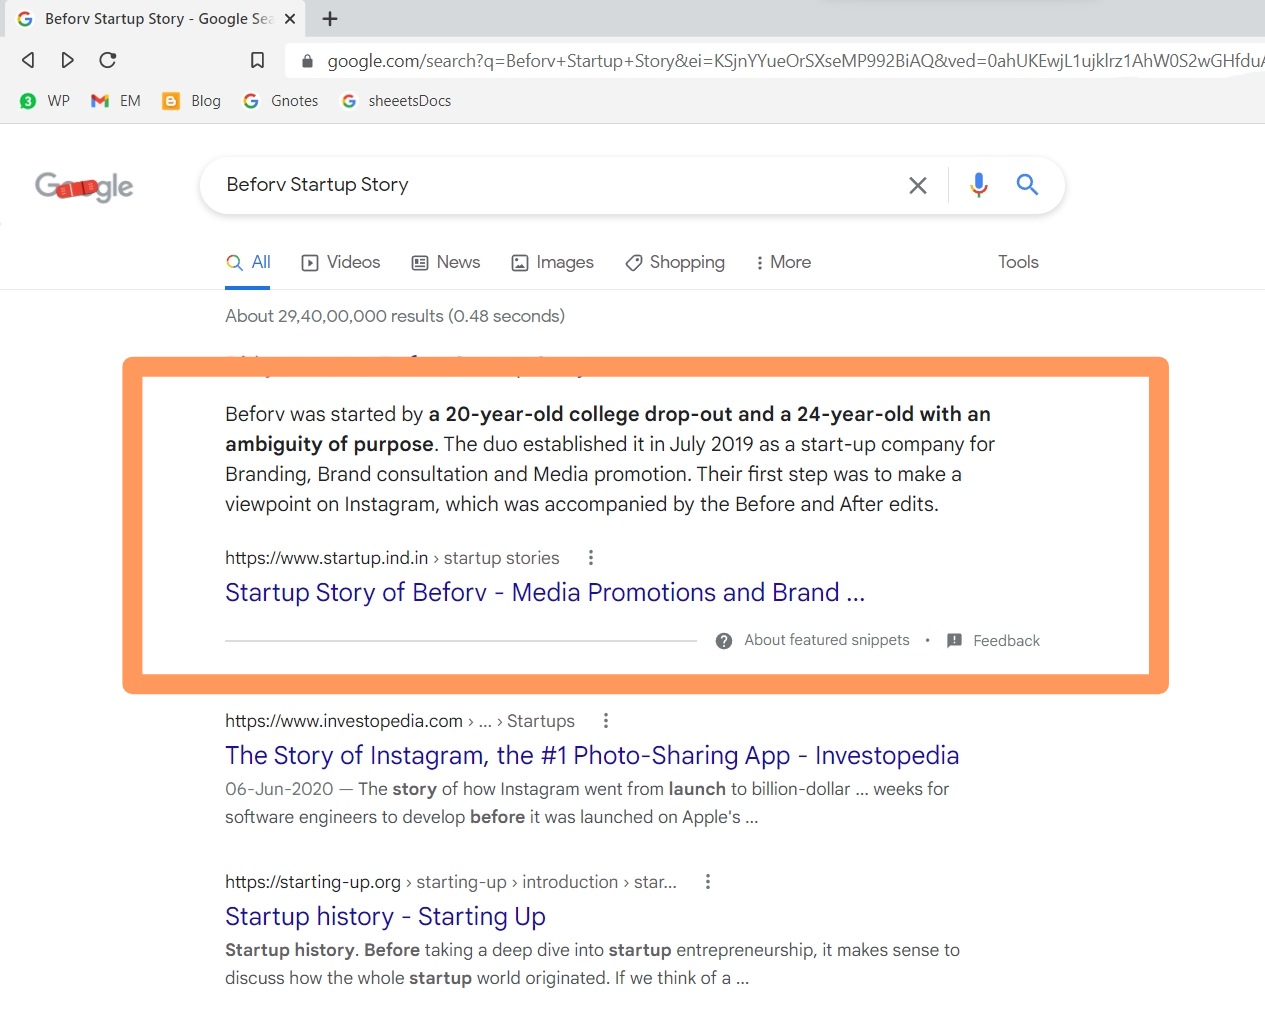Send snippet Feedback via the text link
The width and height of the screenshot is (1265, 1020).
pyautogui.click(x=1006, y=641)
